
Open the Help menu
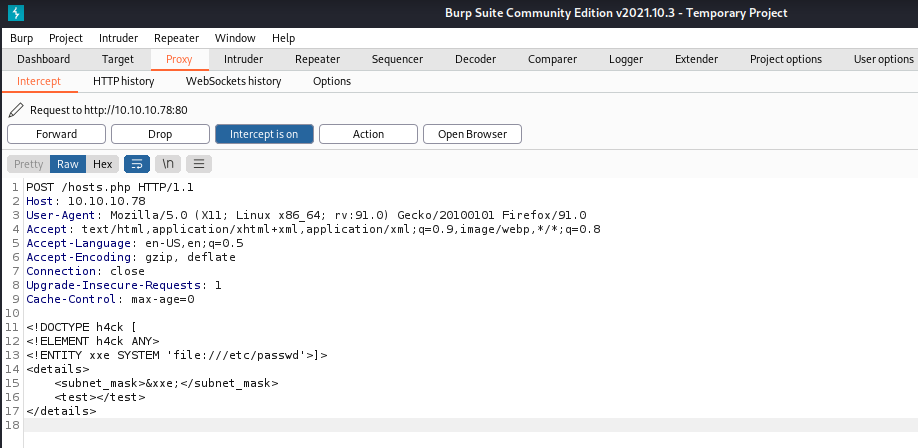coord(283,38)
